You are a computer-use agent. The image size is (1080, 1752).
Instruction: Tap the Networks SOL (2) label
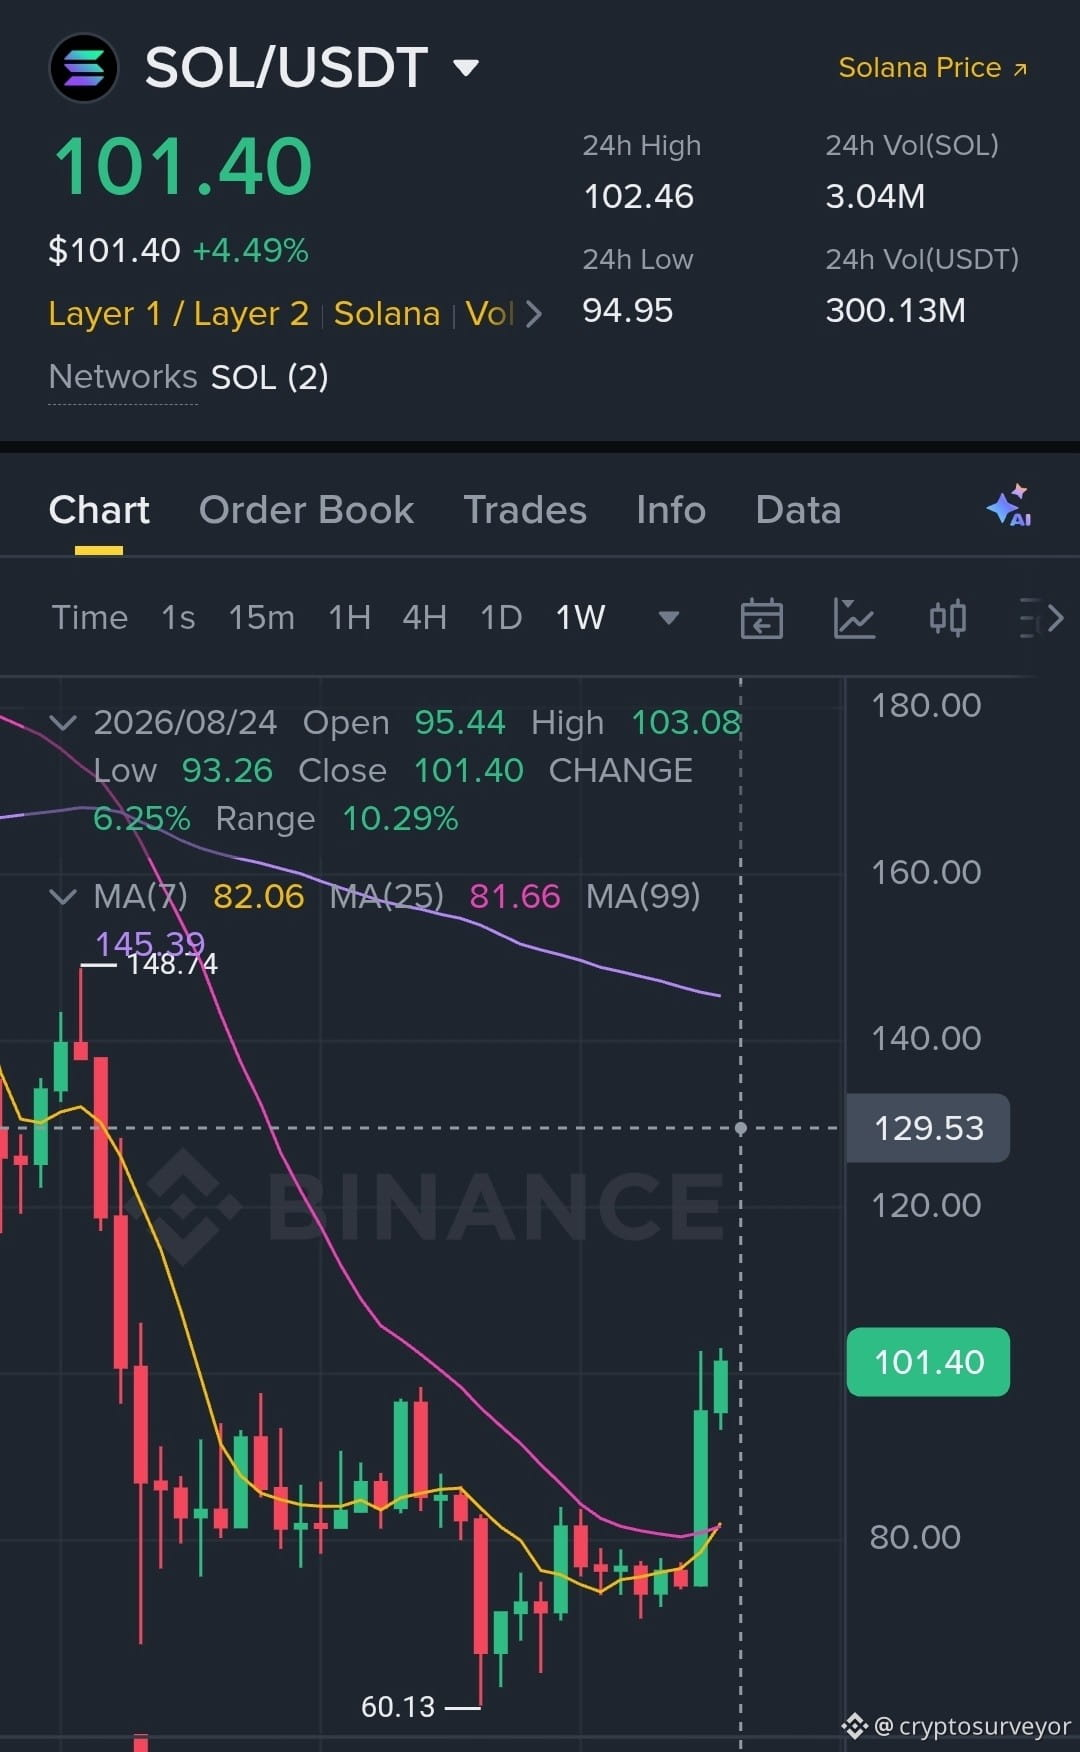tap(188, 377)
